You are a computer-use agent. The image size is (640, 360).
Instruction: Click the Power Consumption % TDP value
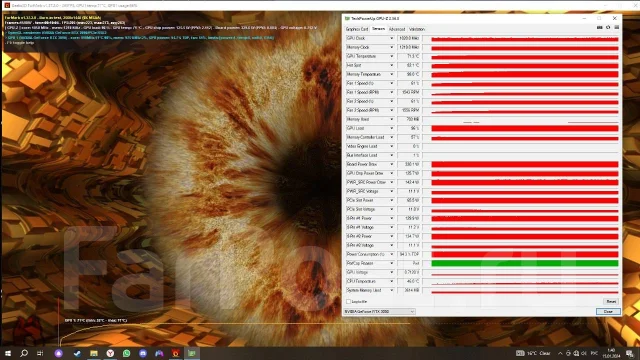point(409,254)
